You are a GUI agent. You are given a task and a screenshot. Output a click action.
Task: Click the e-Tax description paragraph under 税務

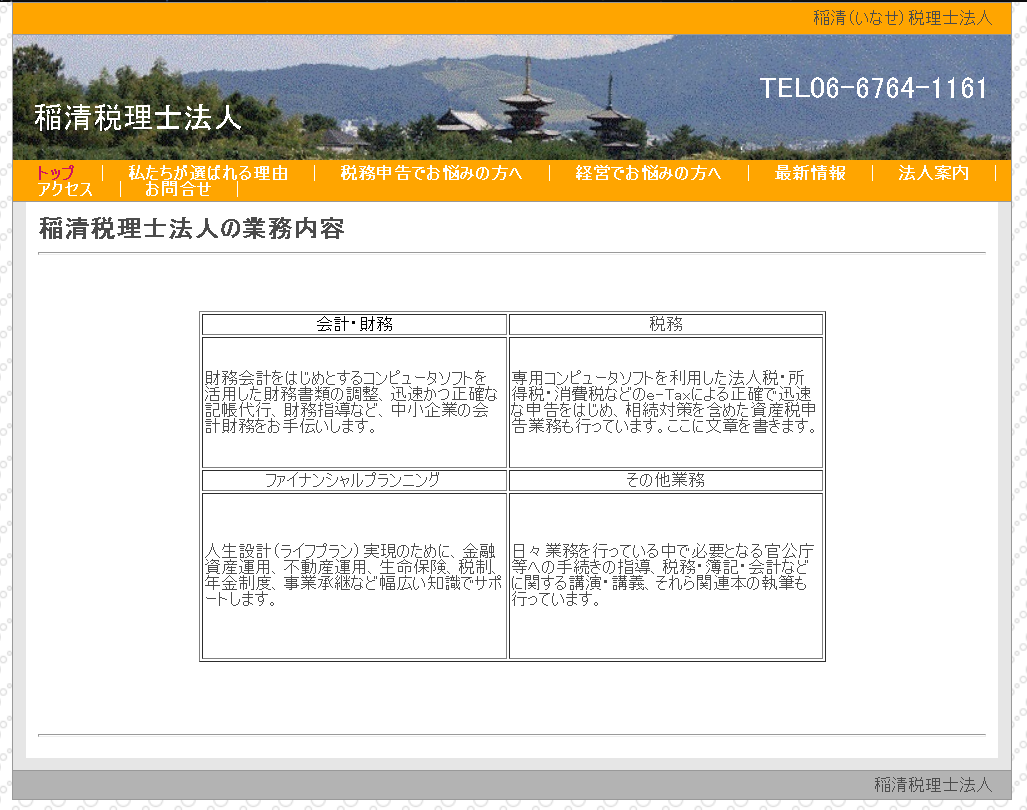tap(665, 402)
